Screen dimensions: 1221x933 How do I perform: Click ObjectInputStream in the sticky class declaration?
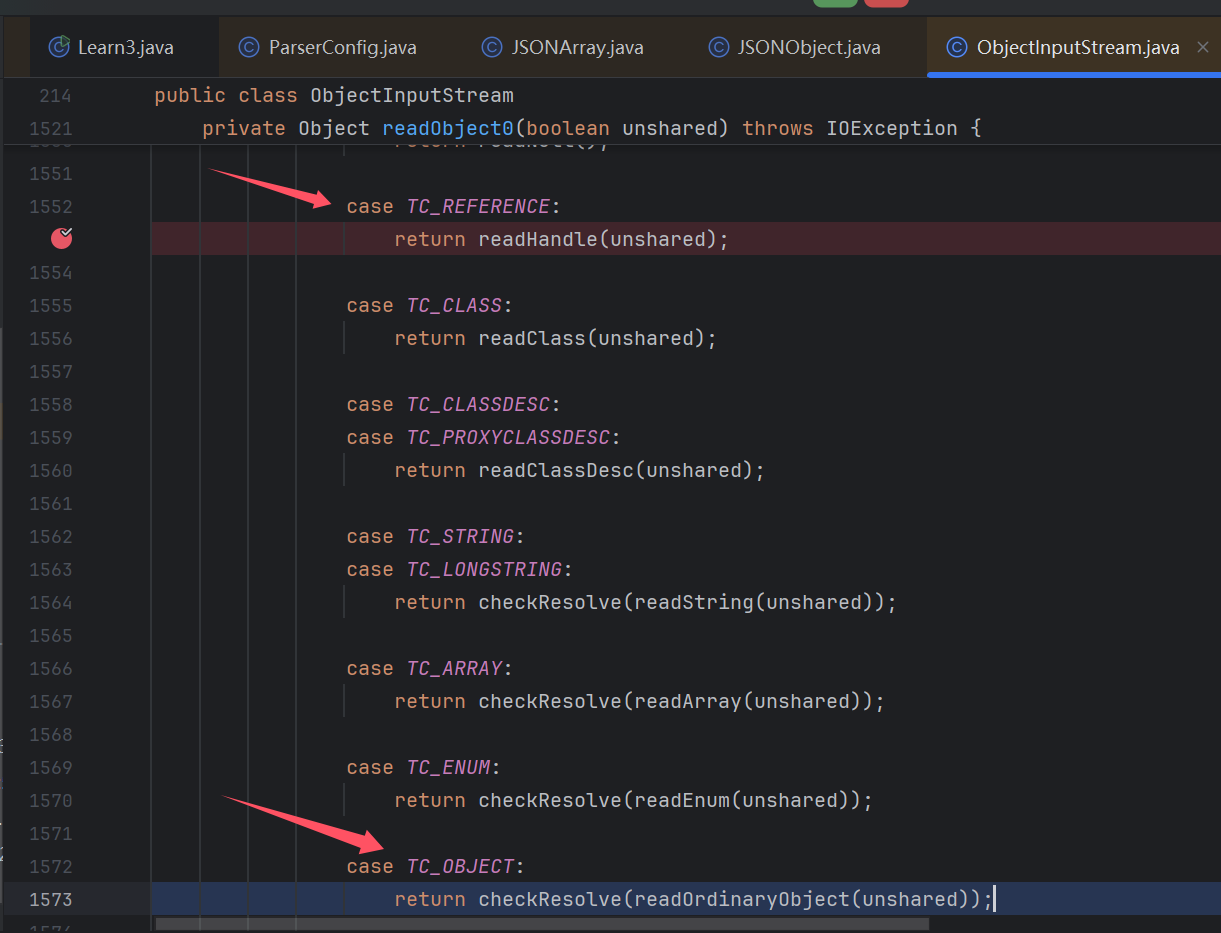click(412, 96)
